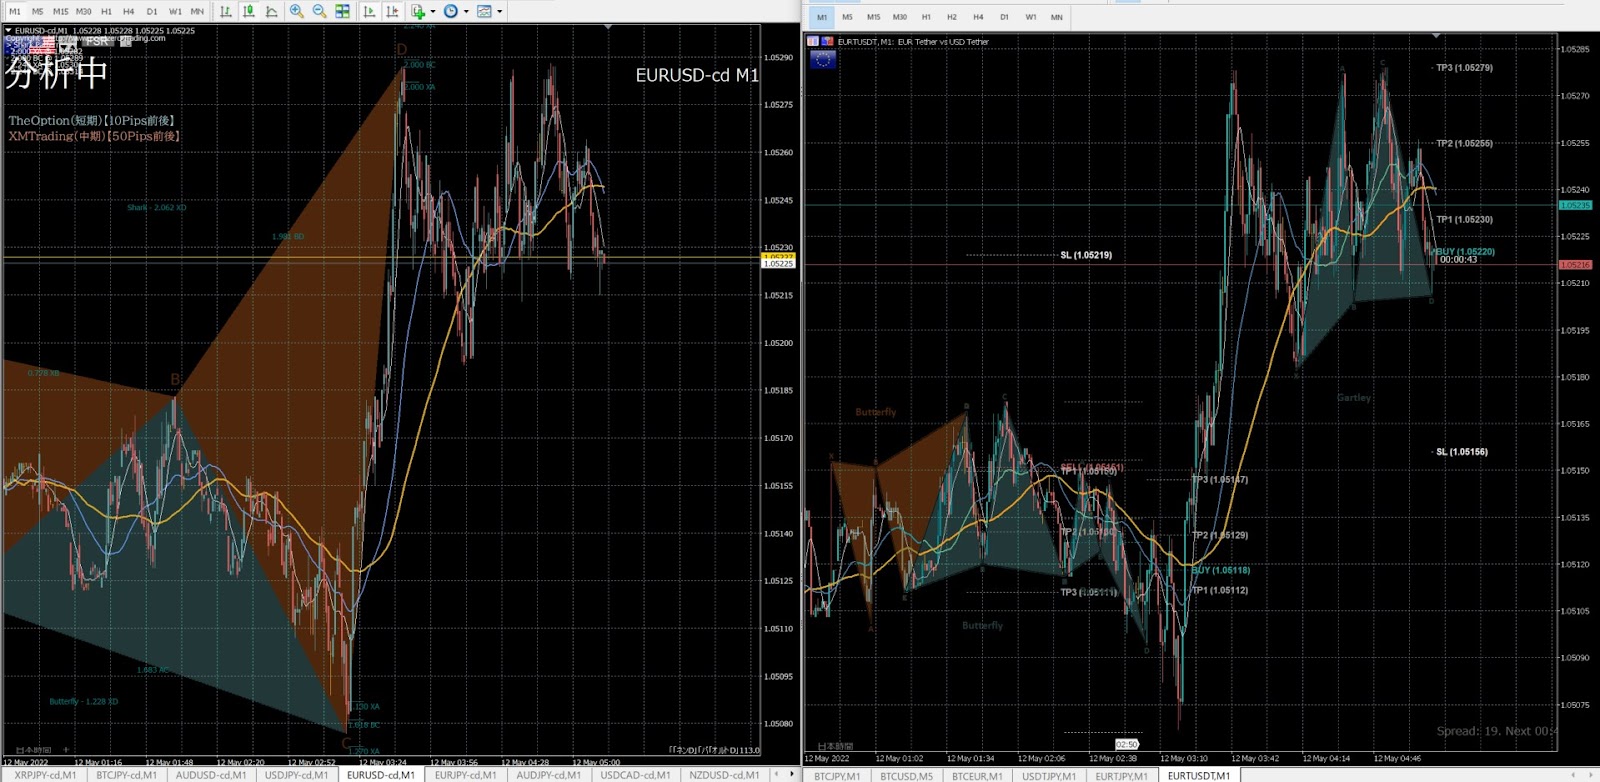Open the templates dropdown arrow
This screenshot has width=1600, height=782.
coord(500,12)
